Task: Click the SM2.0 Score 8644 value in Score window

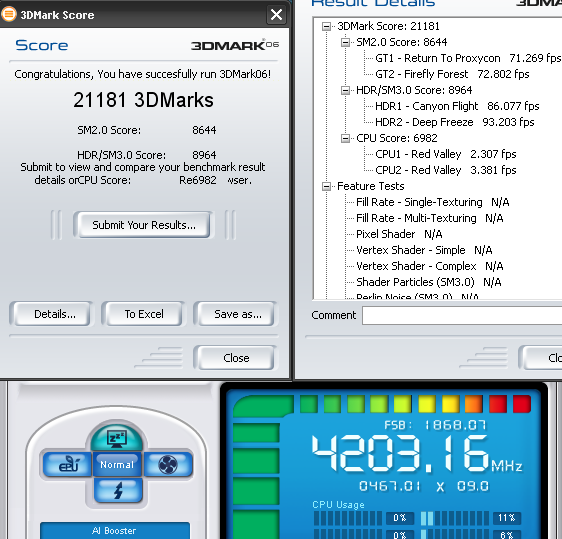Action: 204,130
